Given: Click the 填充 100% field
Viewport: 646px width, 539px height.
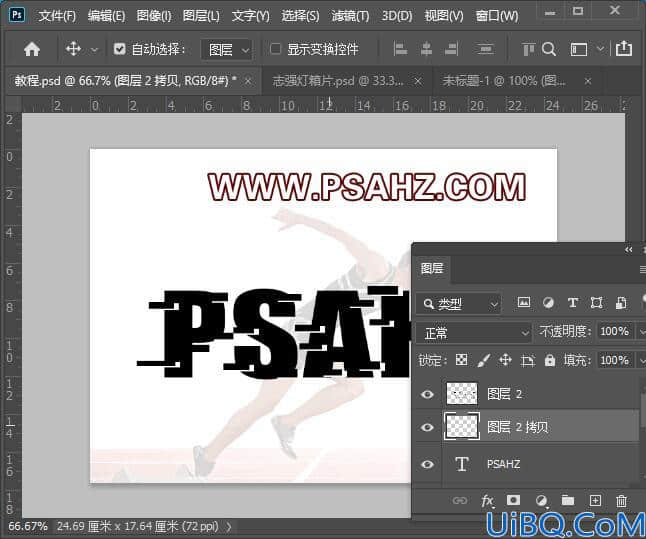Looking at the screenshot, I should tap(615, 361).
